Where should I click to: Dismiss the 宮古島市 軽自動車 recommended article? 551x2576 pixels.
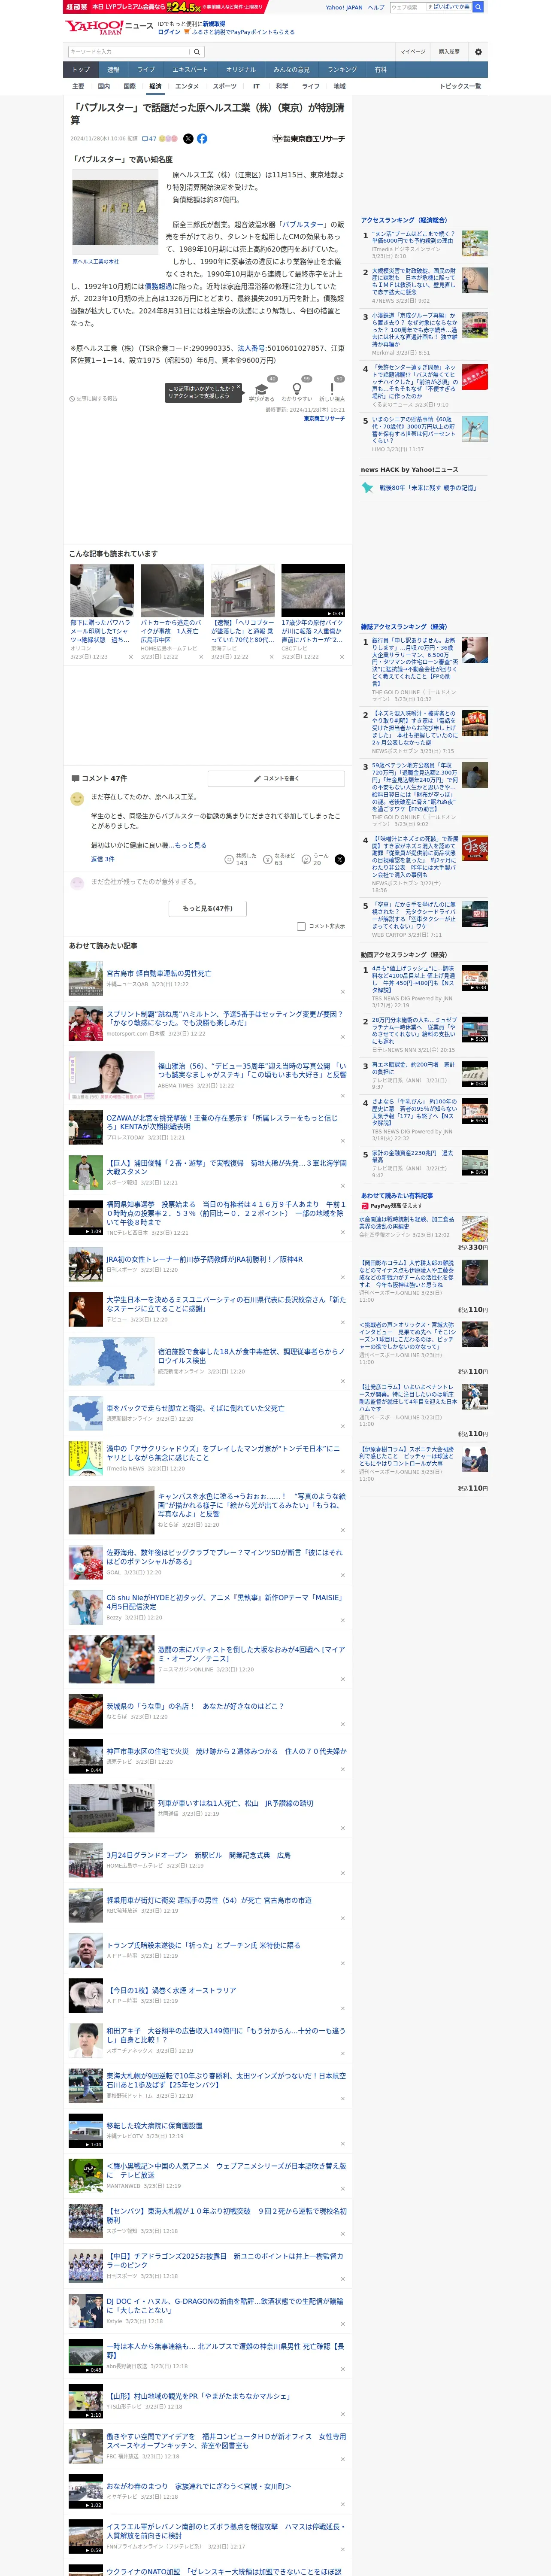pyautogui.click(x=342, y=992)
